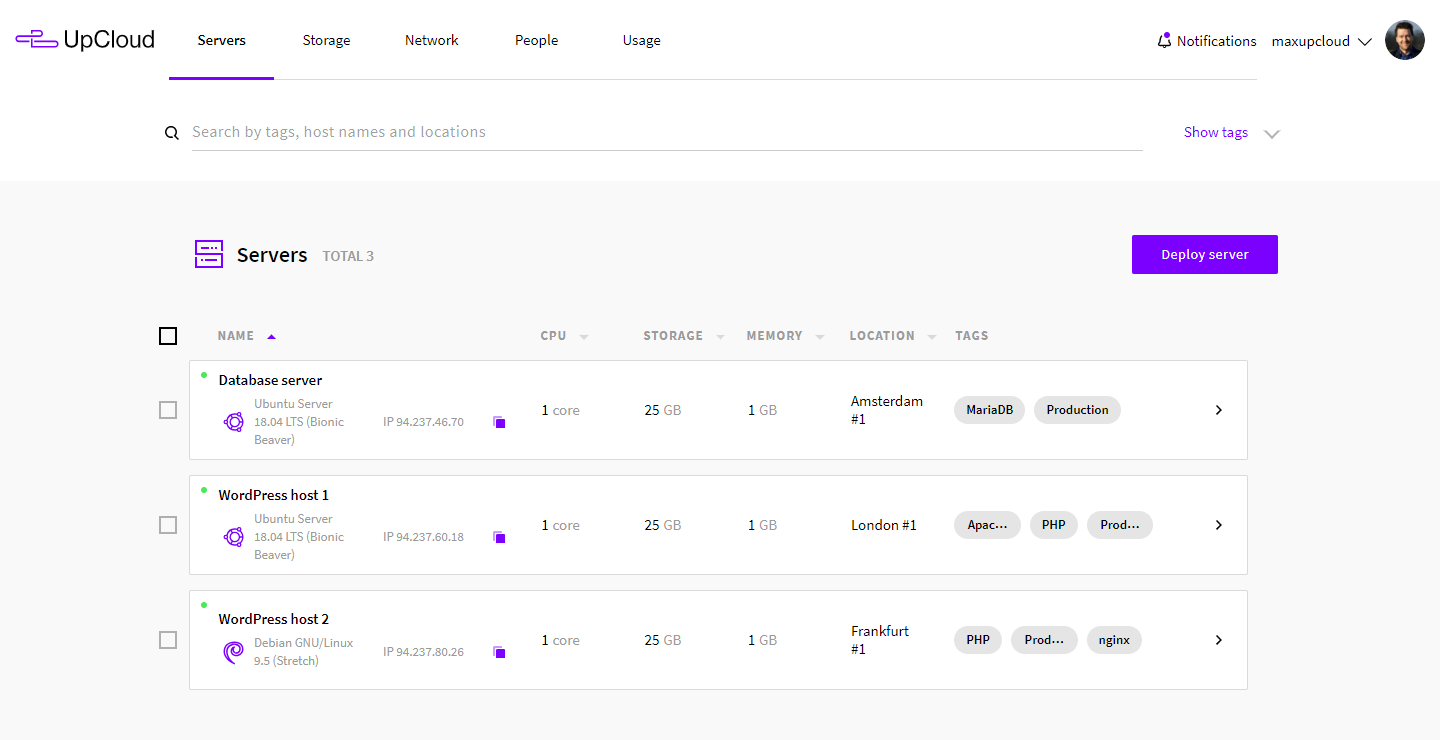The width and height of the screenshot is (1440, 740).
Task: Click the MariaDB tag
Action: pyautogui.click(x=989, y=410)
